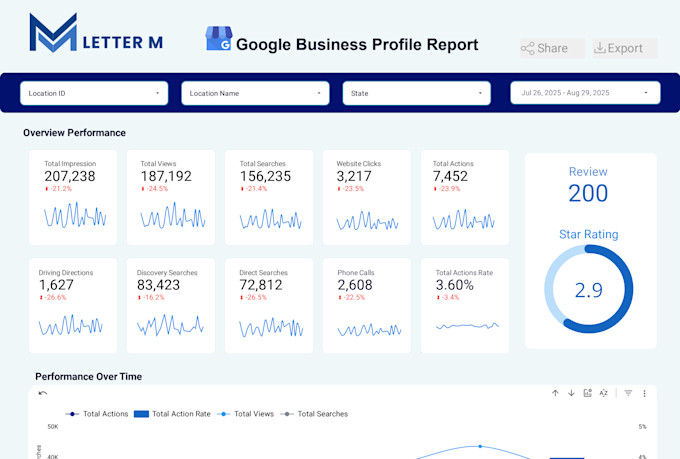Click the chart export icon
Screen dimensions: 680x459
588,393
